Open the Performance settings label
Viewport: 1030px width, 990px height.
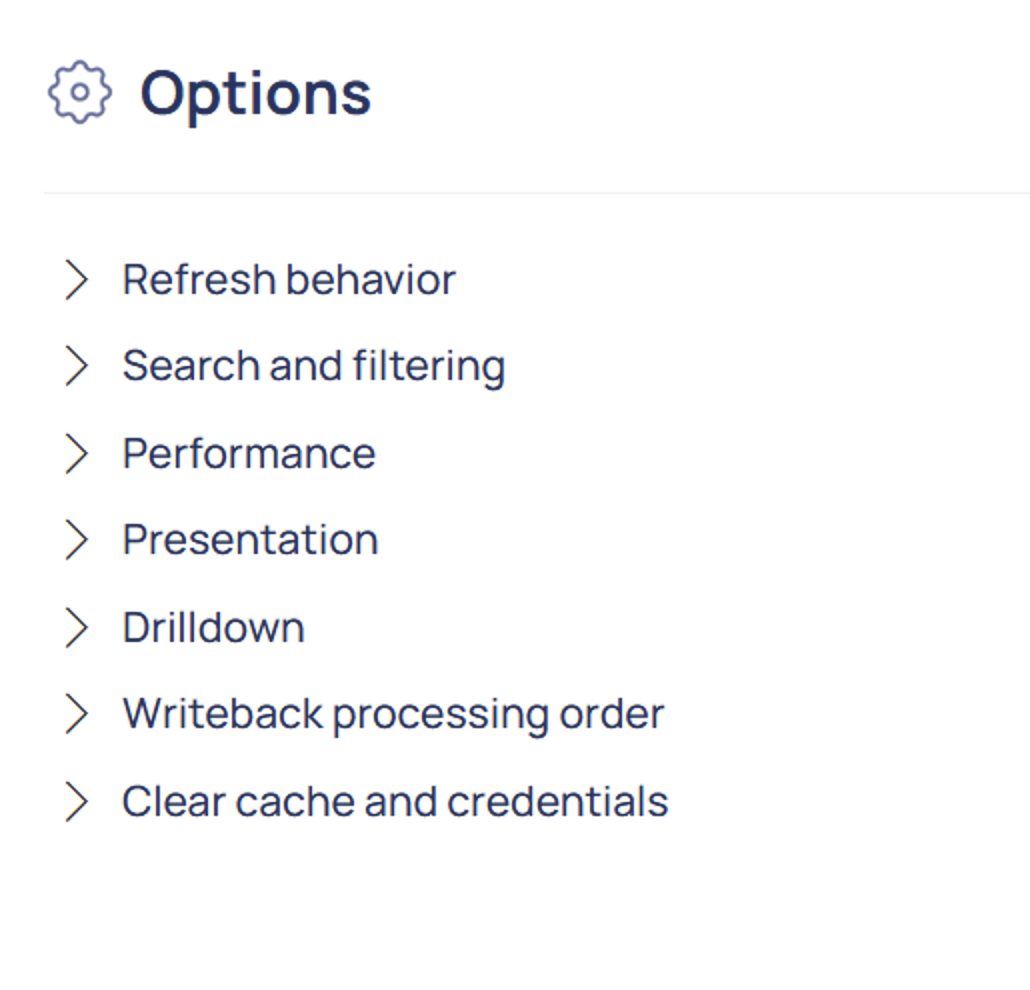click(249, 454)
